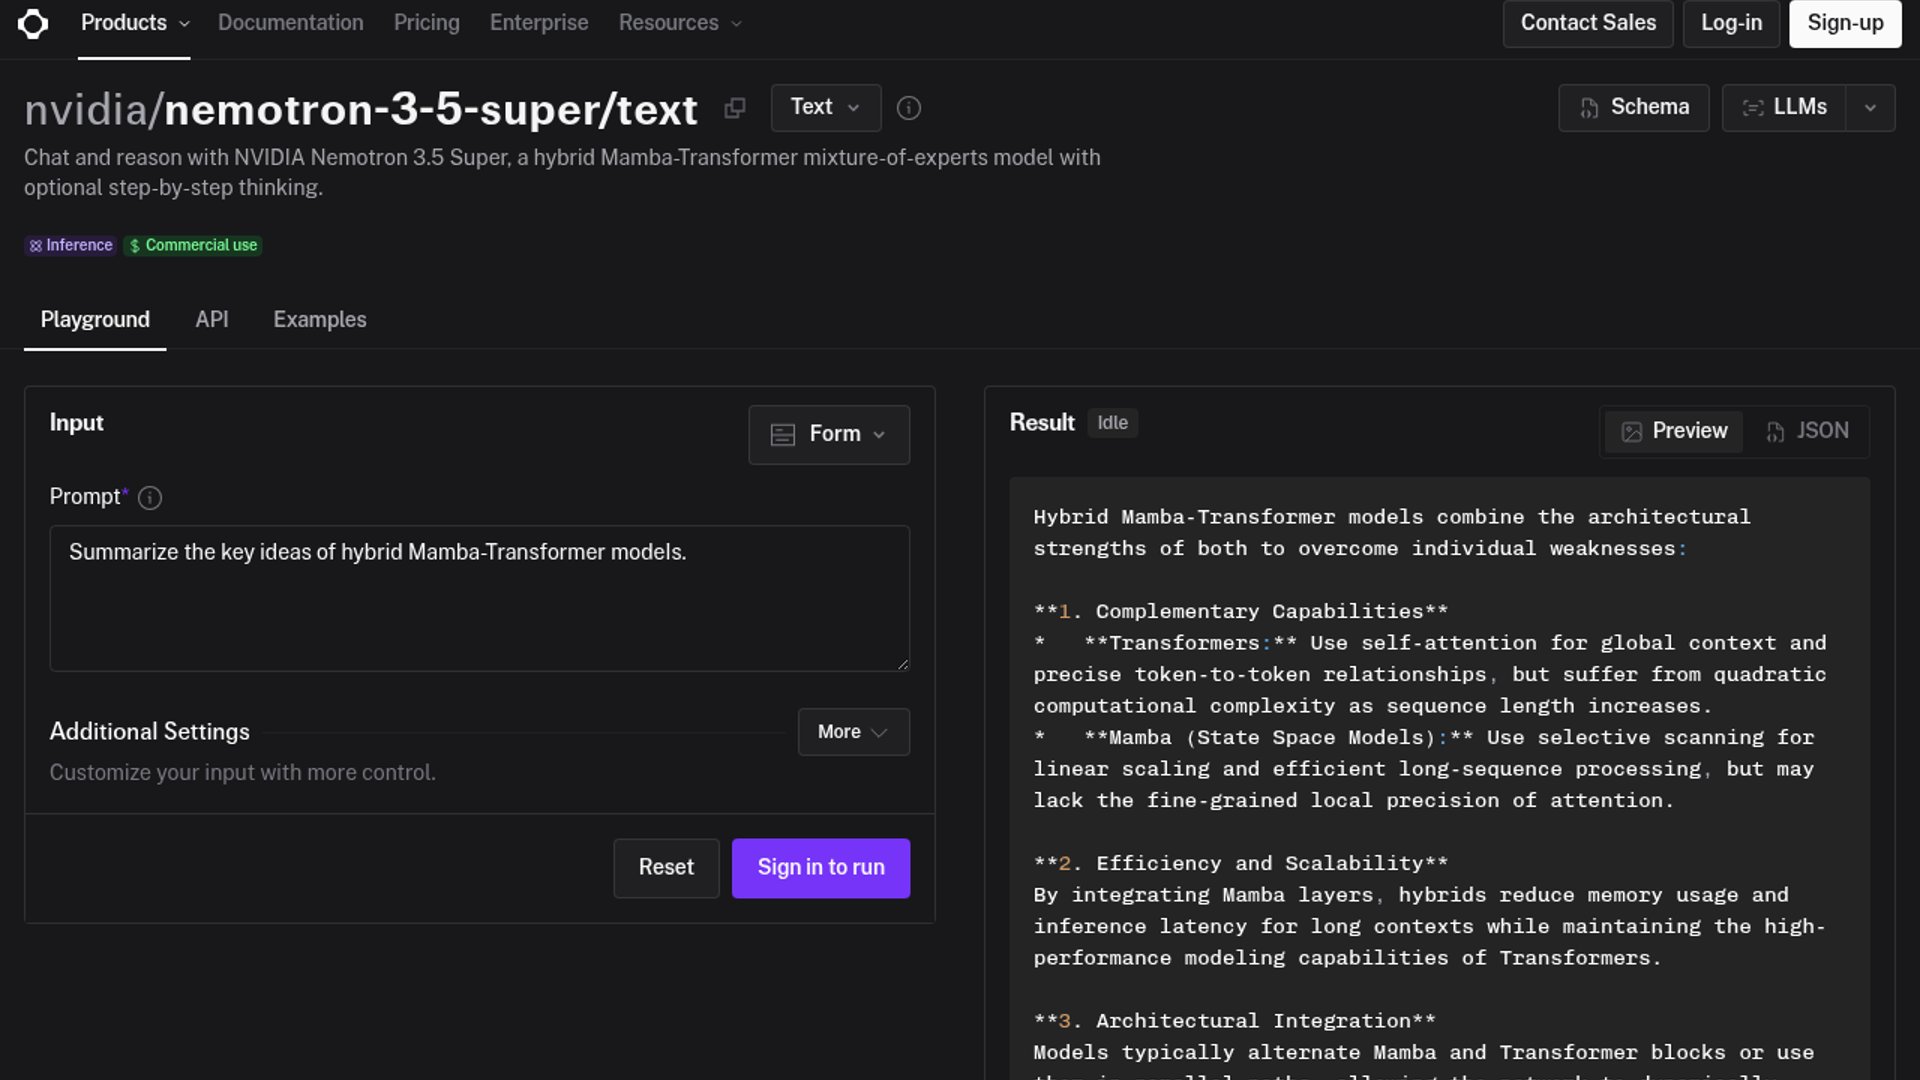Click the Log-in button

1732,23
